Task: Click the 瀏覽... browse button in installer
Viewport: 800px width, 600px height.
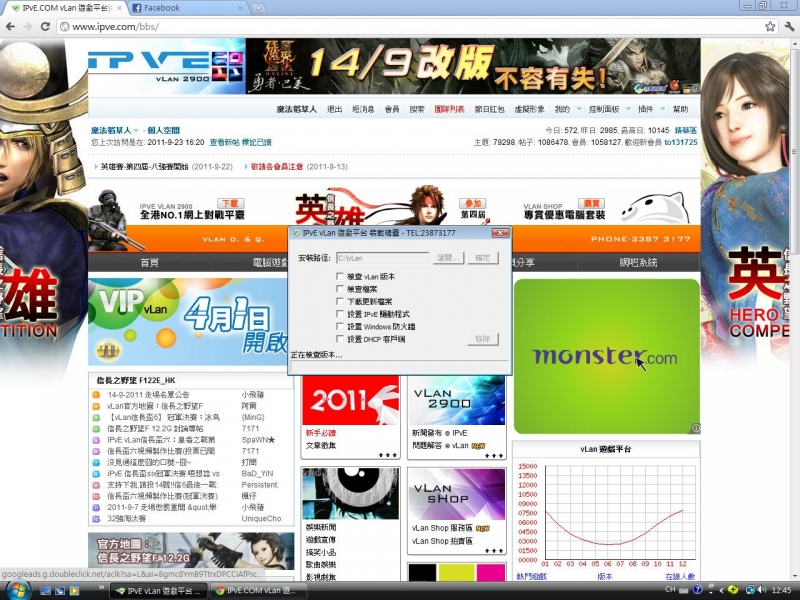Action: pos(448,258)
